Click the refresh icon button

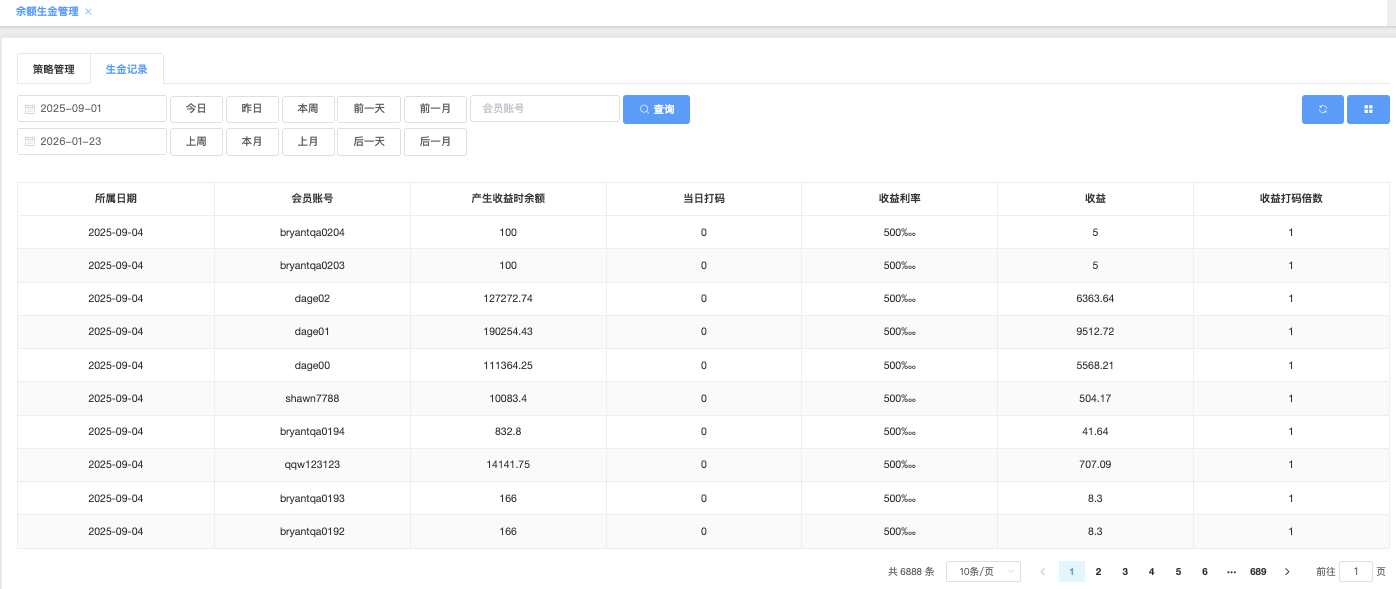coord(1322,109)
